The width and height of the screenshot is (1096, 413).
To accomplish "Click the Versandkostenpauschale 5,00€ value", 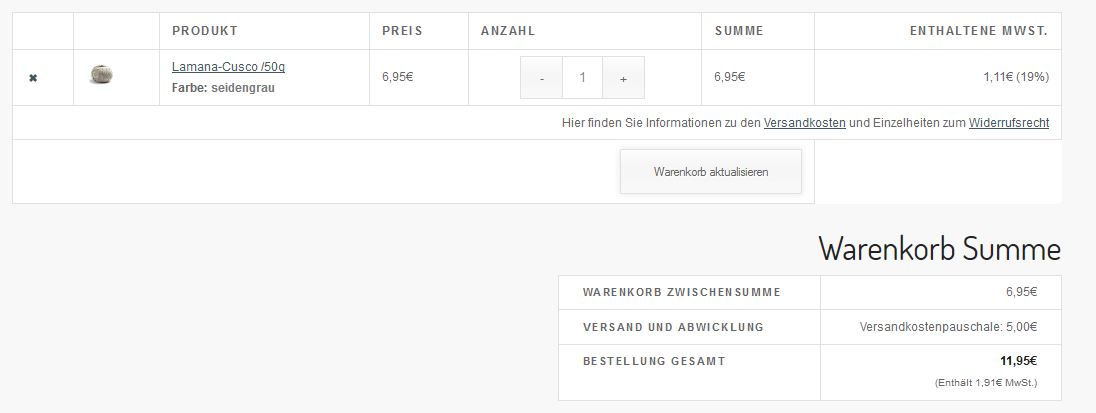I will pyautogui.click(x=948, y=327).
